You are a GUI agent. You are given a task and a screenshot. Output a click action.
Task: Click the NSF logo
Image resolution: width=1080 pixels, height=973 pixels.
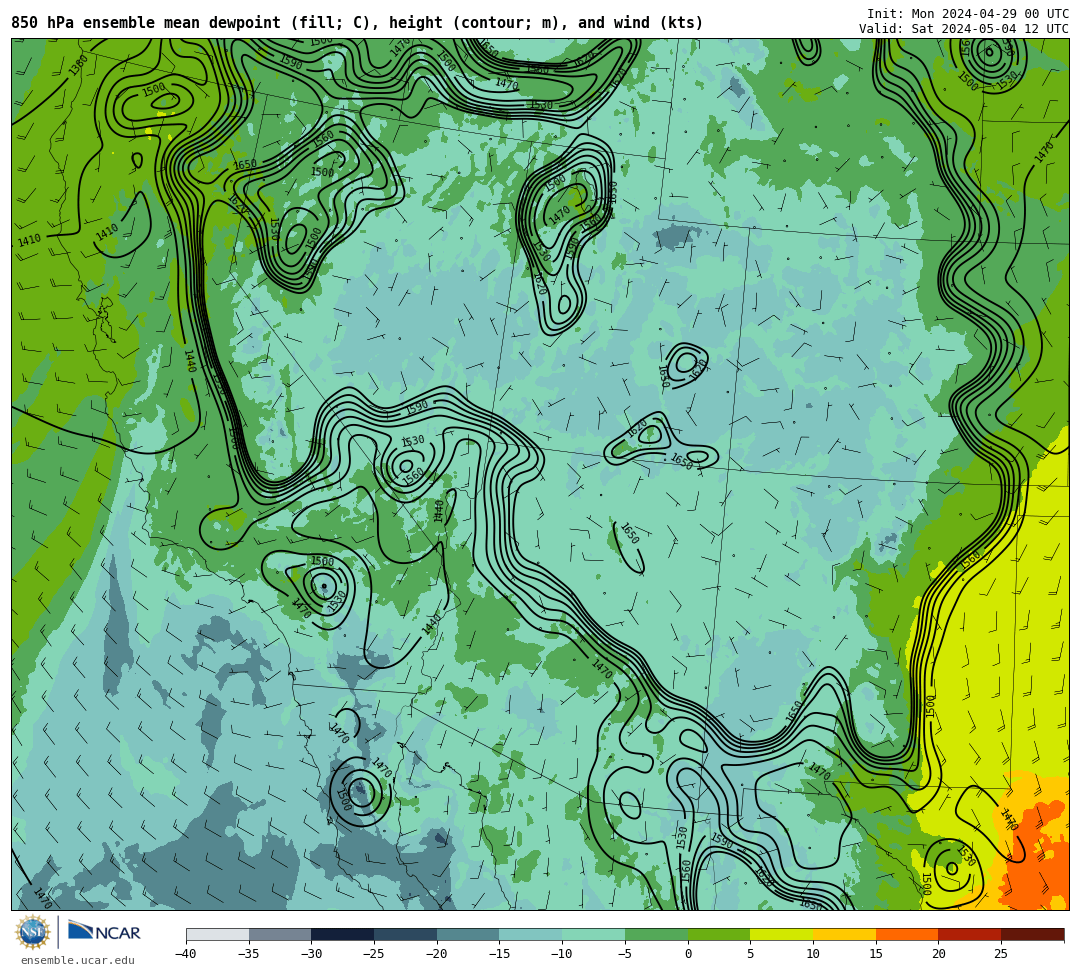click(x=32, y=932)
